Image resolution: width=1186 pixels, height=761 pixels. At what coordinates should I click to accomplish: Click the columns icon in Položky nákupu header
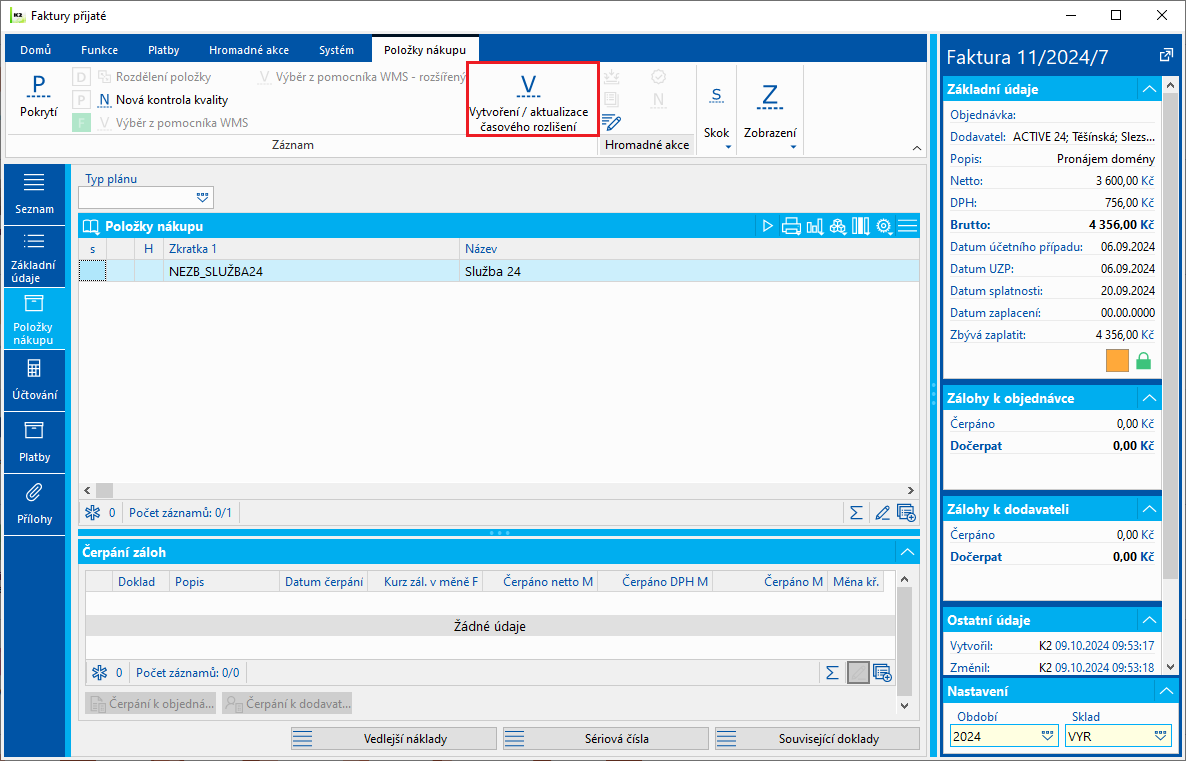tap(861, 226)
